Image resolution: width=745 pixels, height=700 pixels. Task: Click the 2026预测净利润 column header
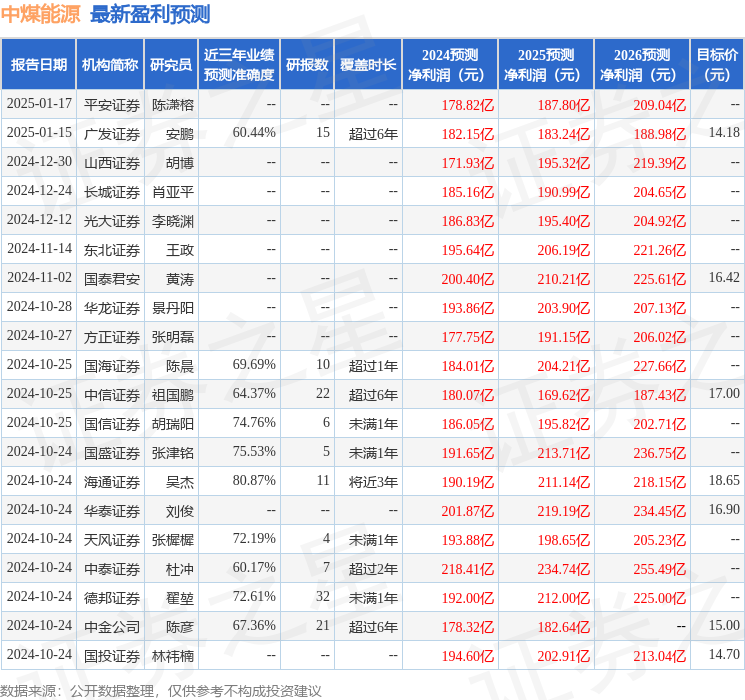click(x=641, y=65)
